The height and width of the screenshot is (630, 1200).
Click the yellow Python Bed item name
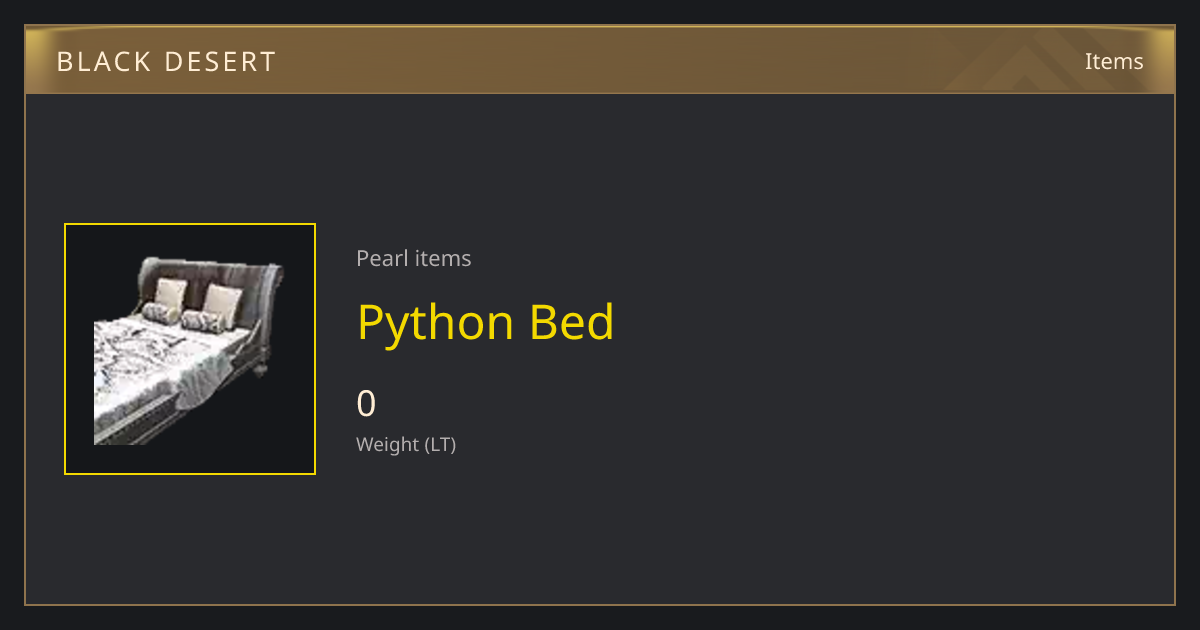tap(485, 322)
